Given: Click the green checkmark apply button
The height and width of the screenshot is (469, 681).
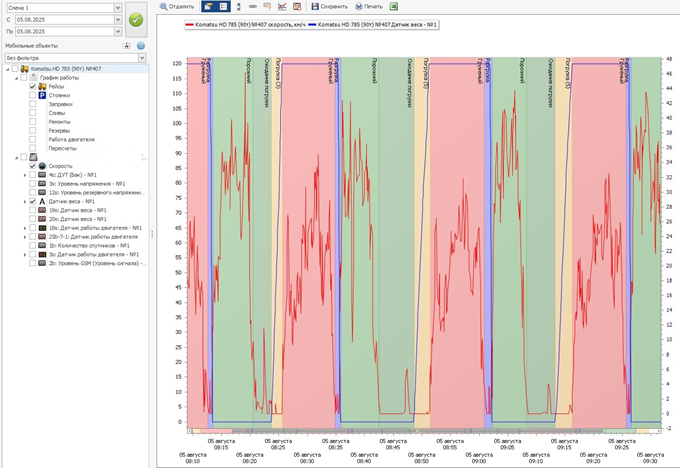Looking at the screenshot, I should point(136,19).
